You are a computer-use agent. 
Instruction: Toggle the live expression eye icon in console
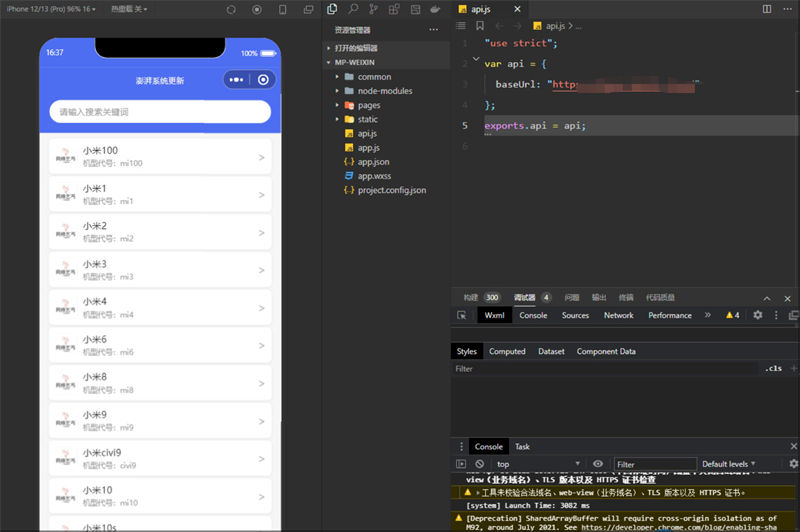coord(598,464)
